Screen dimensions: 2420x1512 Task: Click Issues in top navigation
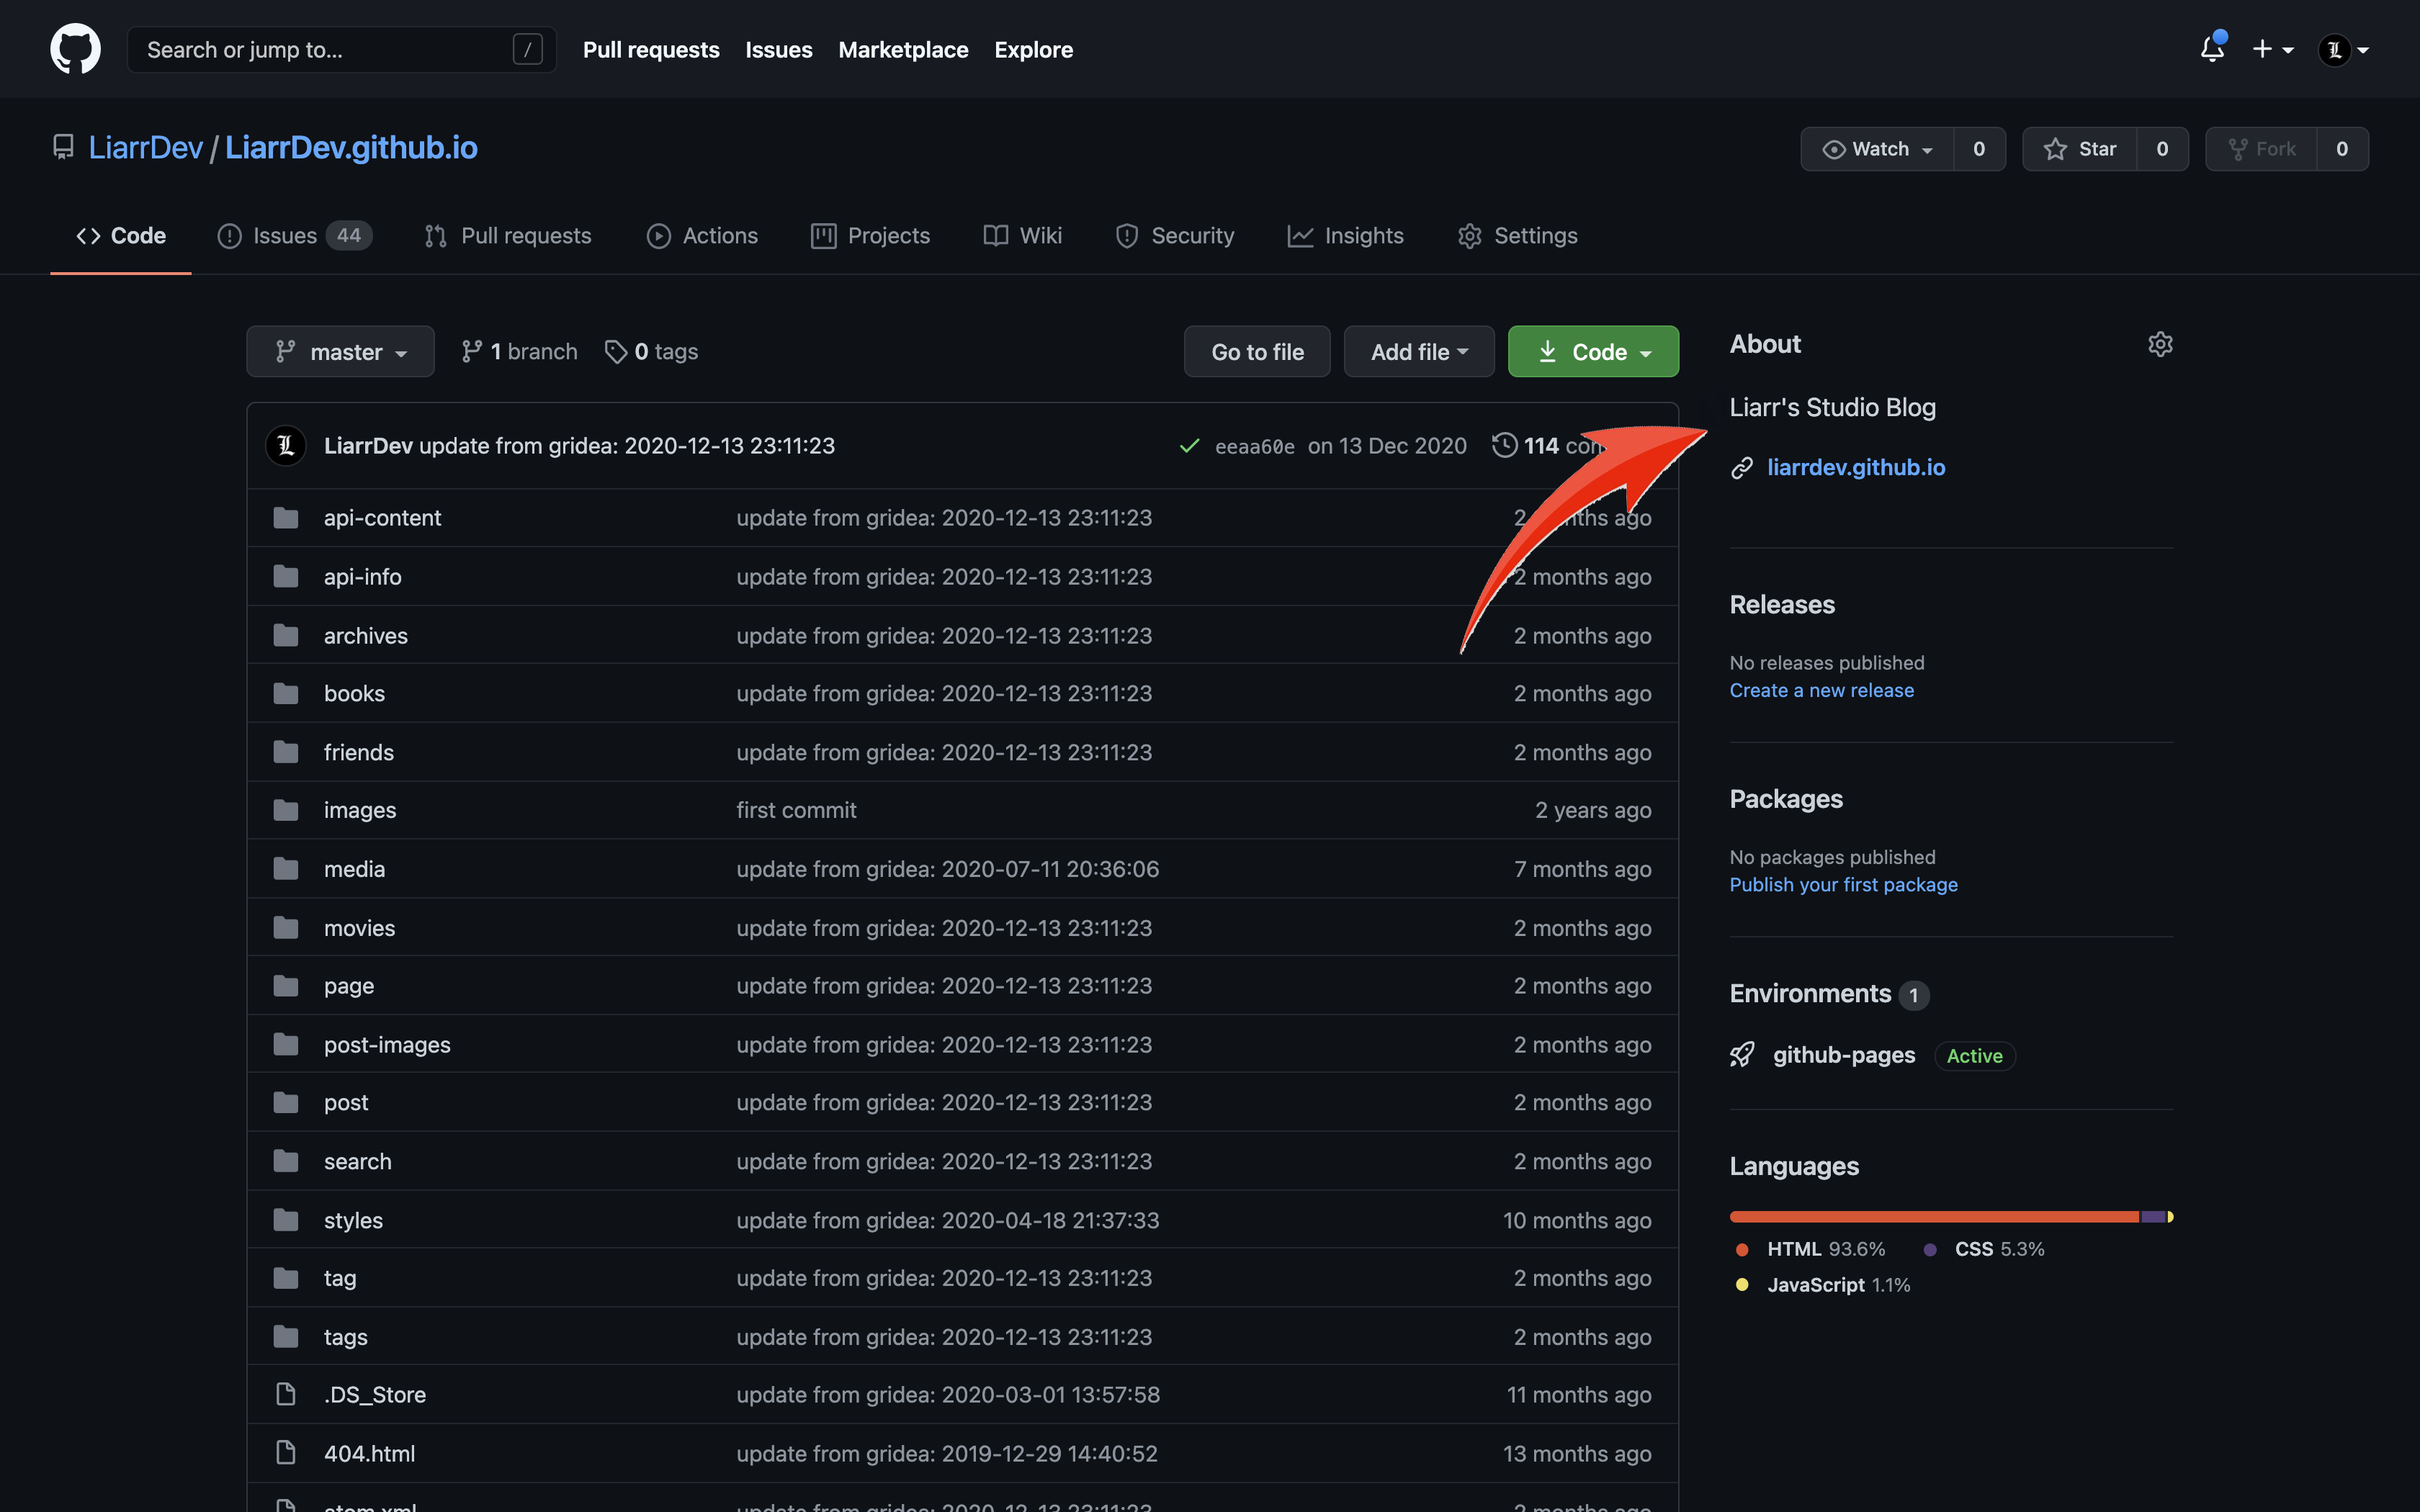click(778, 49)
